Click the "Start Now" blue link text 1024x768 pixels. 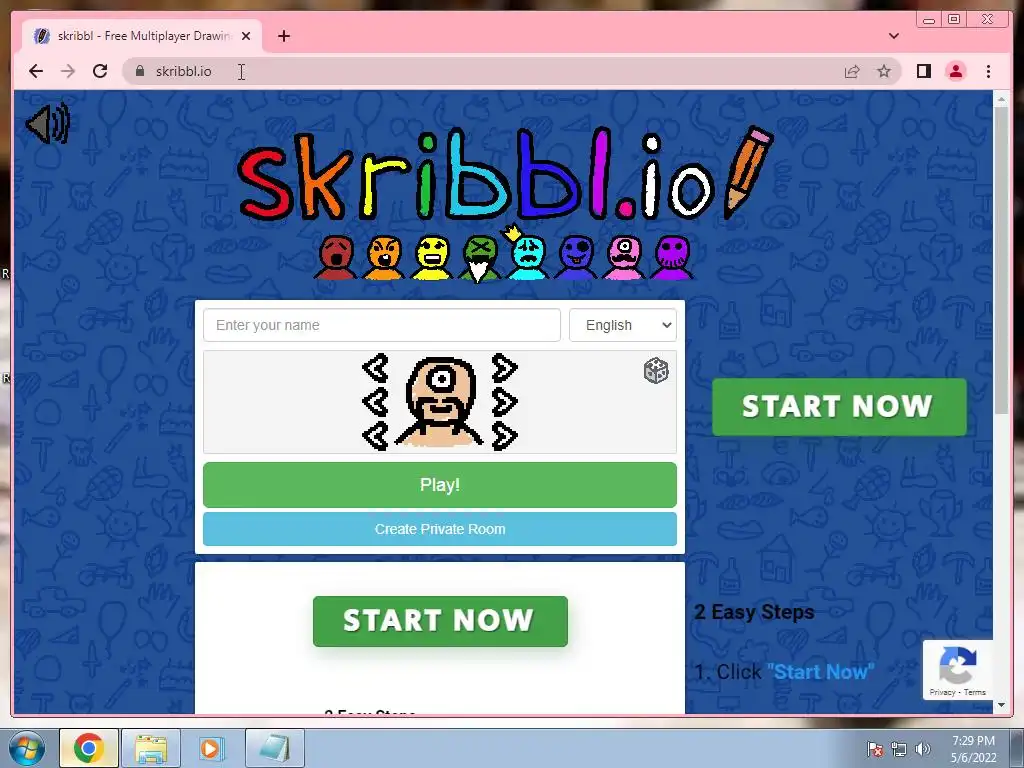(x=820, y=671)
